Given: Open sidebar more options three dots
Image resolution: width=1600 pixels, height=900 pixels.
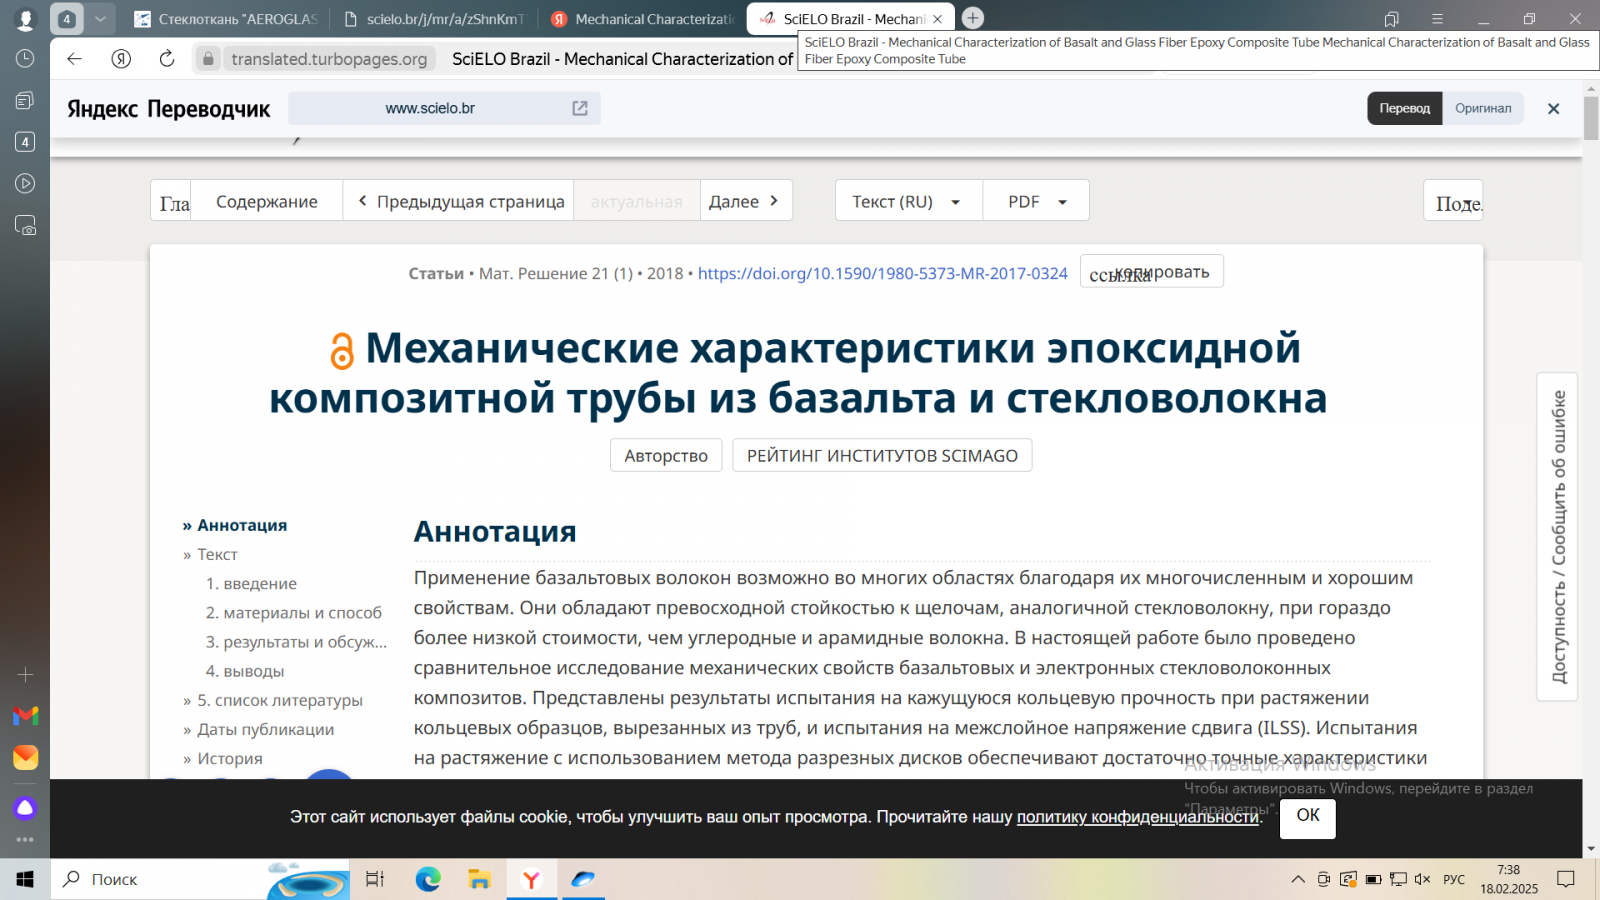Looking at the screenshot, I should [x=25, y=839].
